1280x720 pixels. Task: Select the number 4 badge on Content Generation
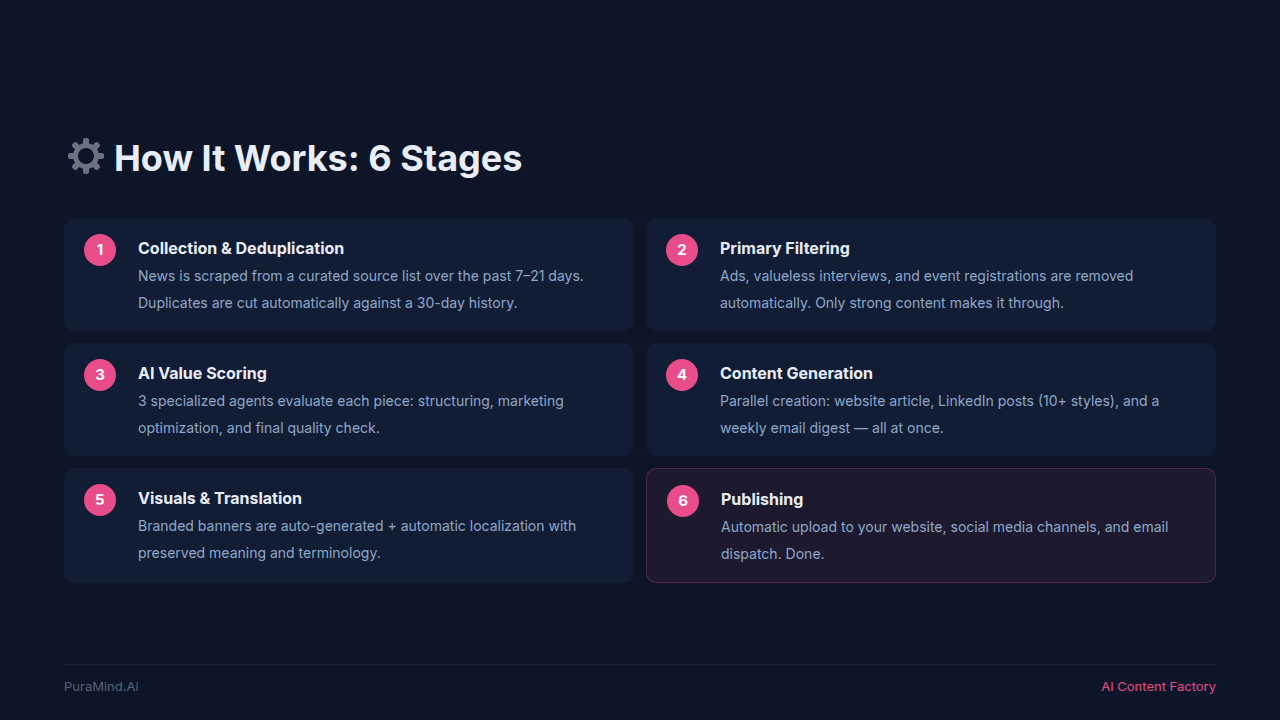tap(682, 374)
